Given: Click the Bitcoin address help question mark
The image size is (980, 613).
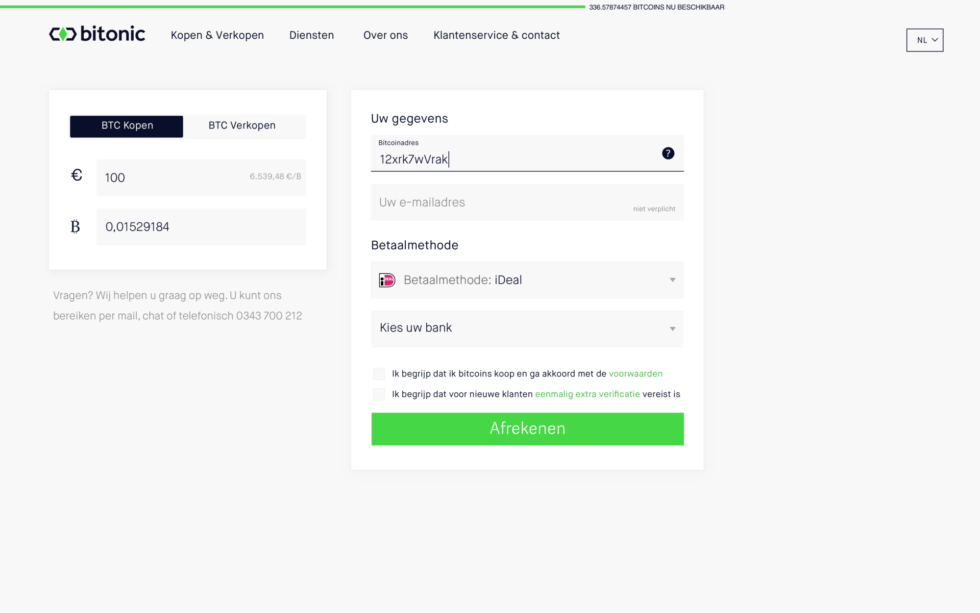Looking at the screenshot, I should pos(668,153).
